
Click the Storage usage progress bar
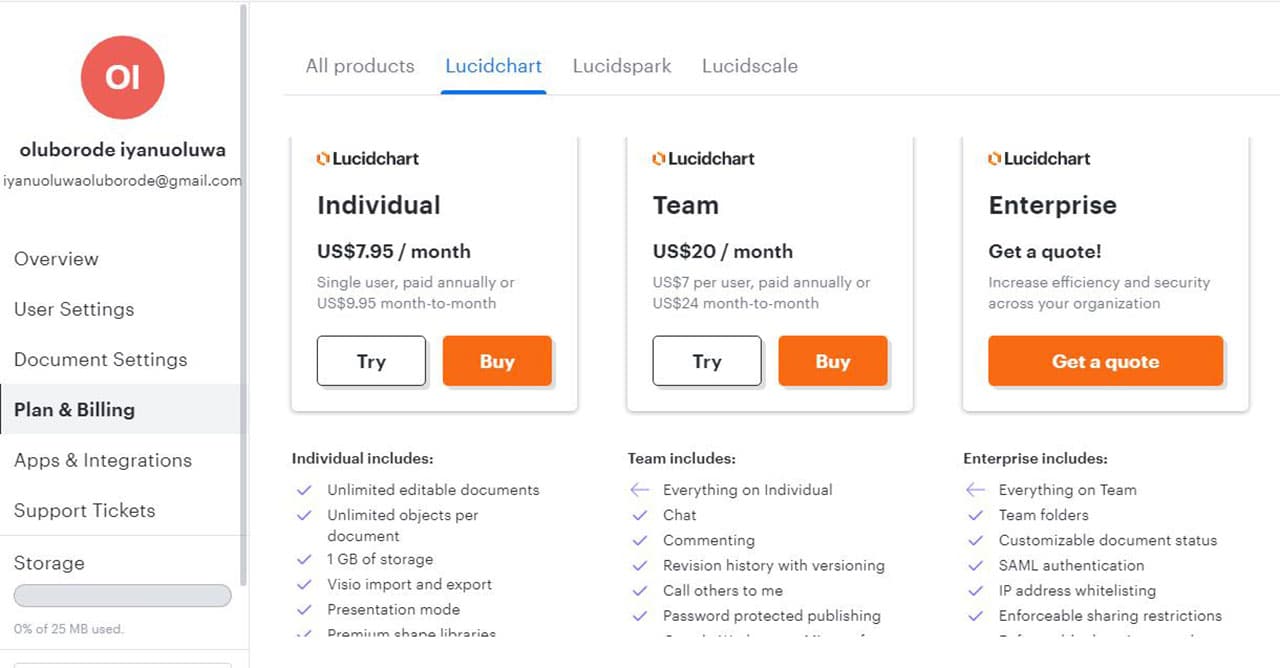(122, 596)
